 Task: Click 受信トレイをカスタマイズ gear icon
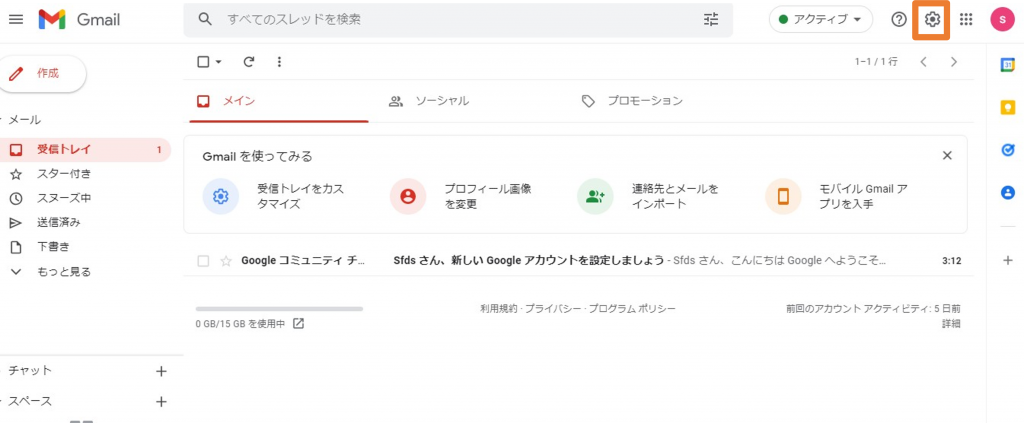click(x=221, y=196)
